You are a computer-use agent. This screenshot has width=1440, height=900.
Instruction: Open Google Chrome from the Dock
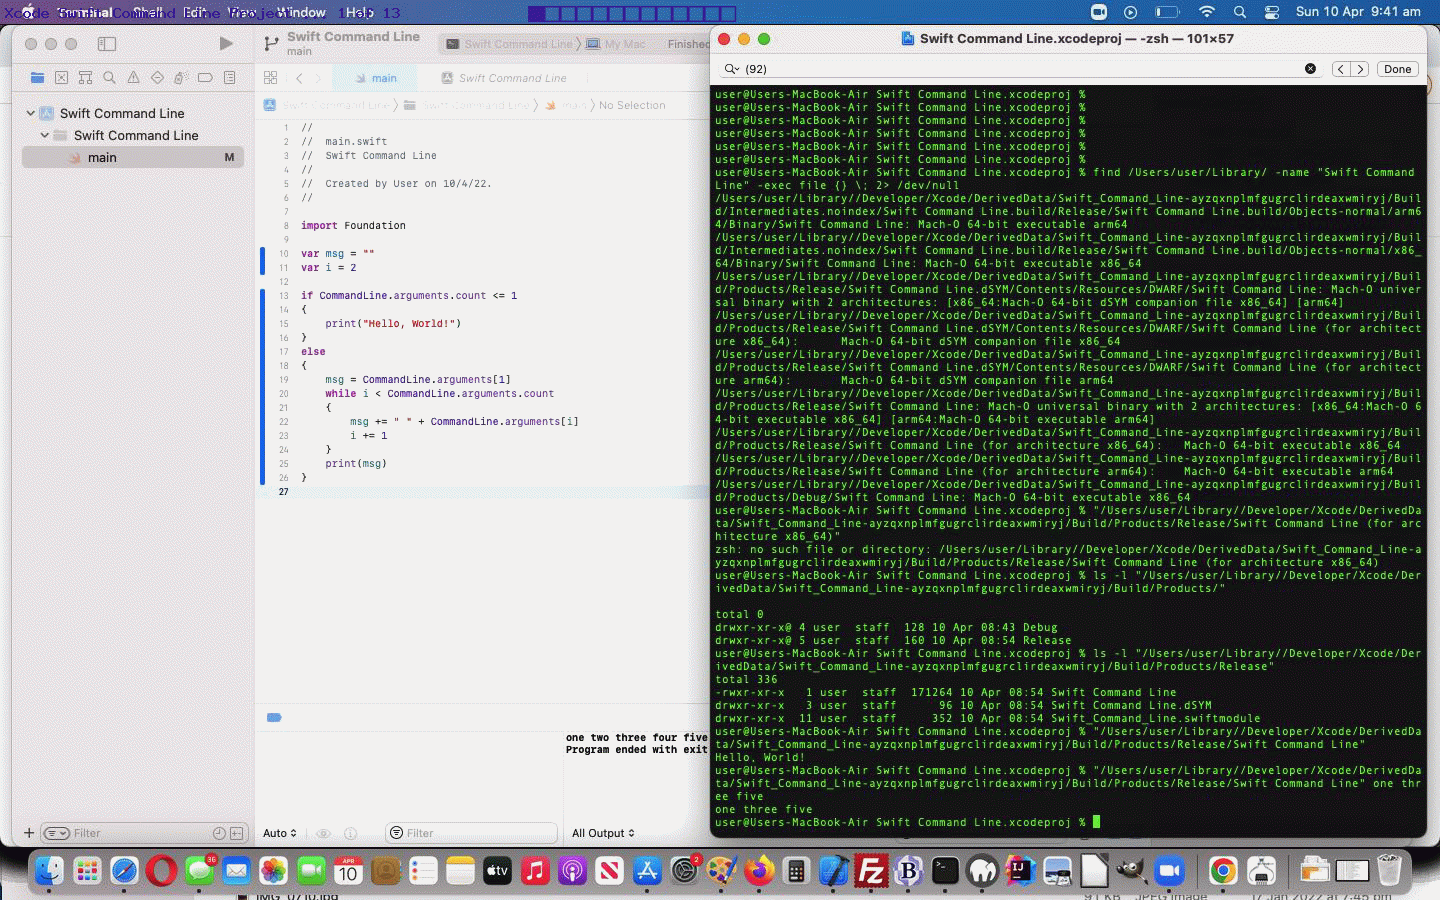point(1223,871)
